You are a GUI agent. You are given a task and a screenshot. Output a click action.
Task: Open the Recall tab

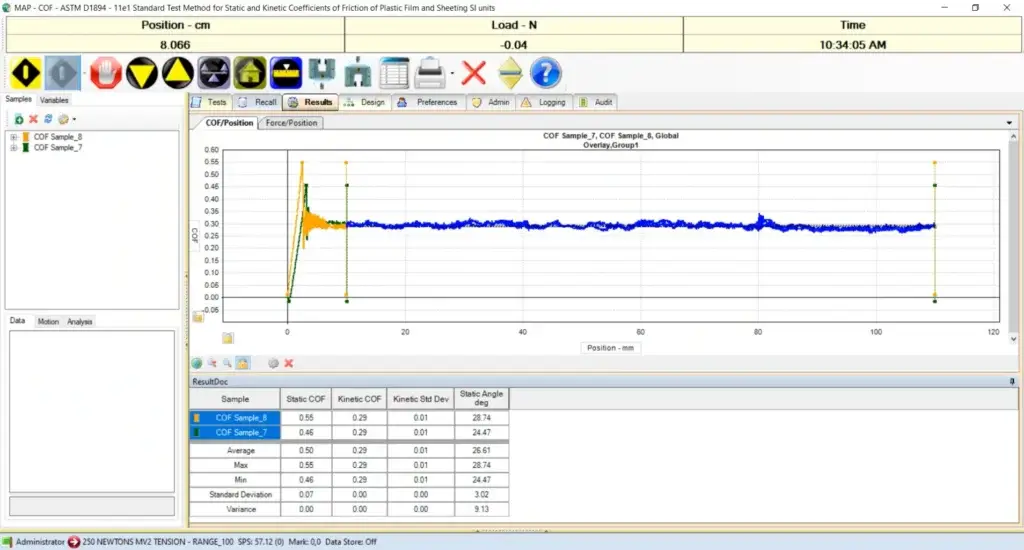[258, 102]
